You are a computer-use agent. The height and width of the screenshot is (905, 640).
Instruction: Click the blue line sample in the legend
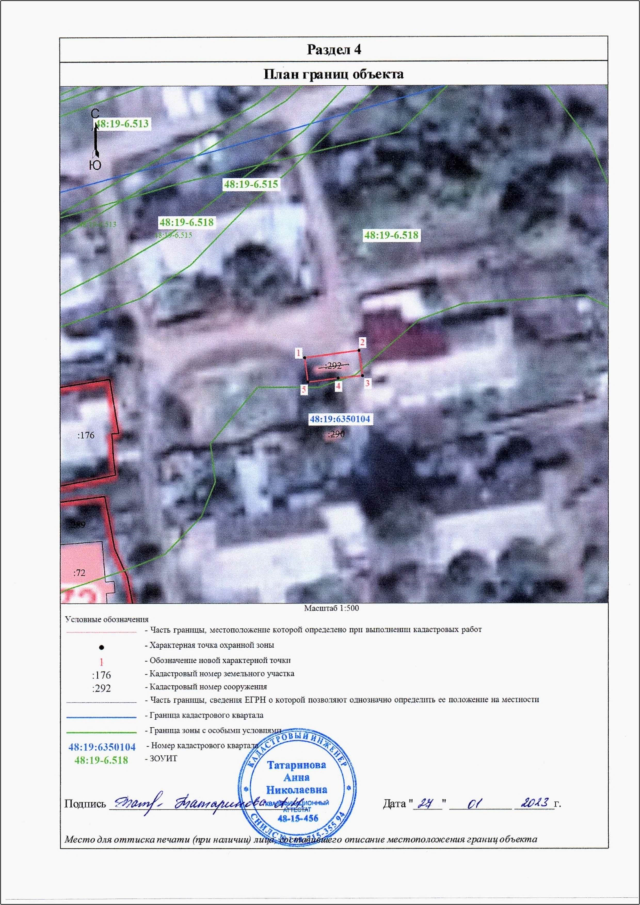99,717
